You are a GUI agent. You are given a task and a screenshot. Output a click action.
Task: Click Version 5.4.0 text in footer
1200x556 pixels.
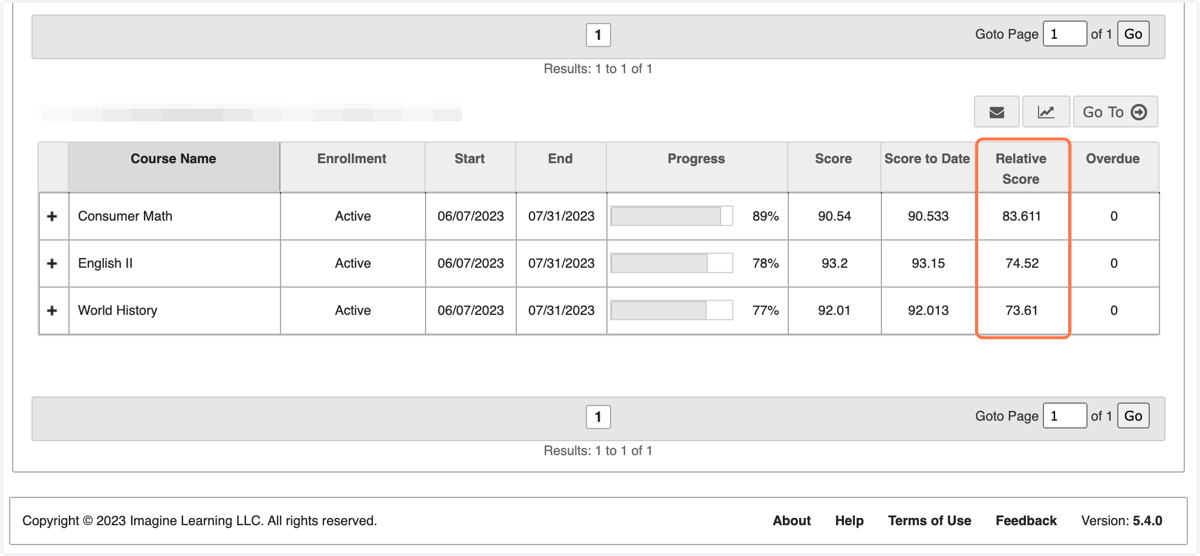(1122, 520)
